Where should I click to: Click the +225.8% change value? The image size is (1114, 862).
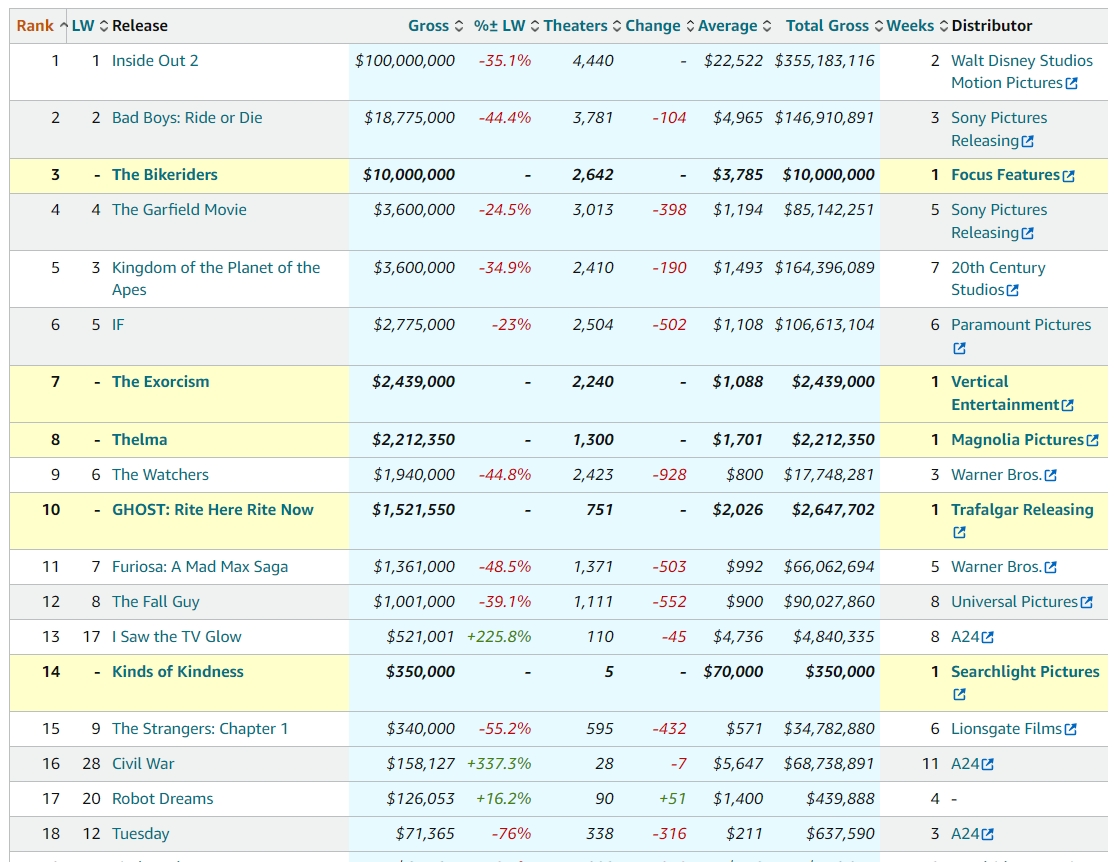[x=499, y=637]
